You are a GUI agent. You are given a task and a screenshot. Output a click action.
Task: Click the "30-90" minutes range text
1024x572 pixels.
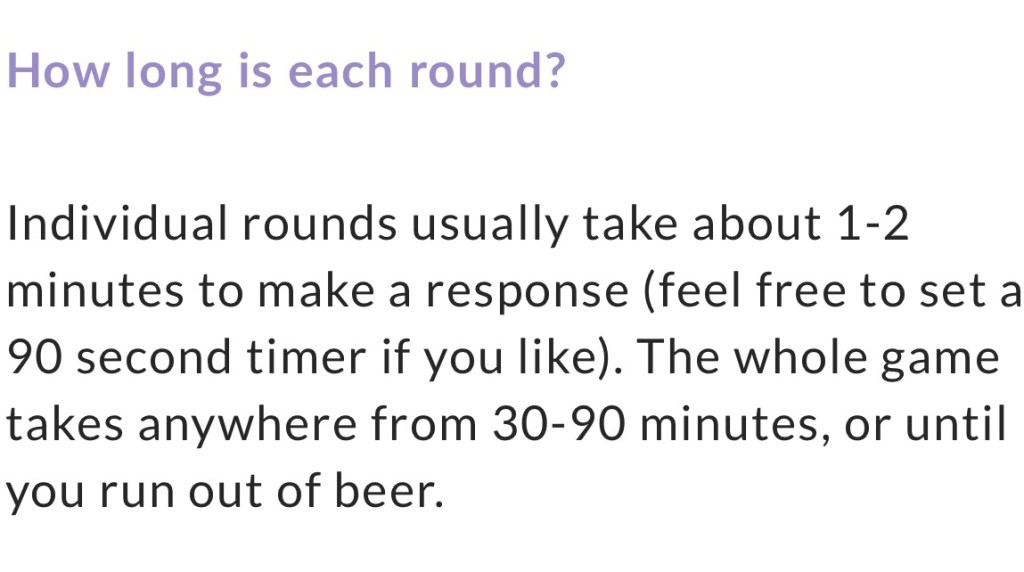click(559, 426)
